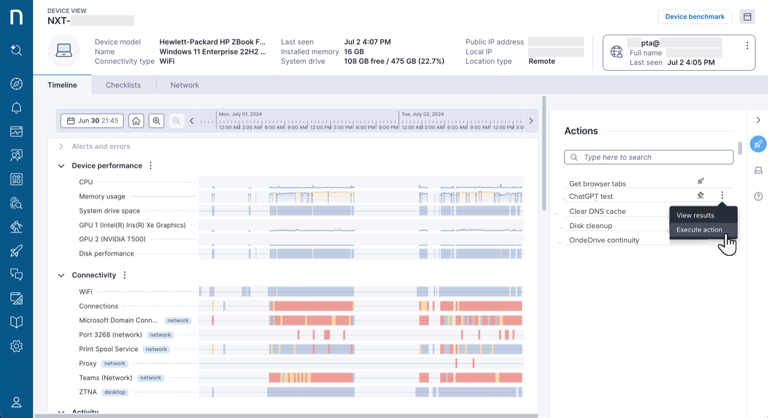The height and width of the screenshot is (418, 768).
Task: Toggle the layout panel icon beside Device benchmark
Action: (x=747, y=17)
